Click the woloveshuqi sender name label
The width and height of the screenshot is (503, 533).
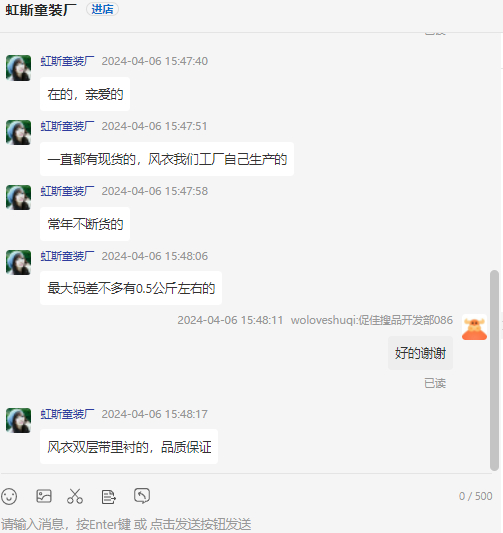click(372, 320)
